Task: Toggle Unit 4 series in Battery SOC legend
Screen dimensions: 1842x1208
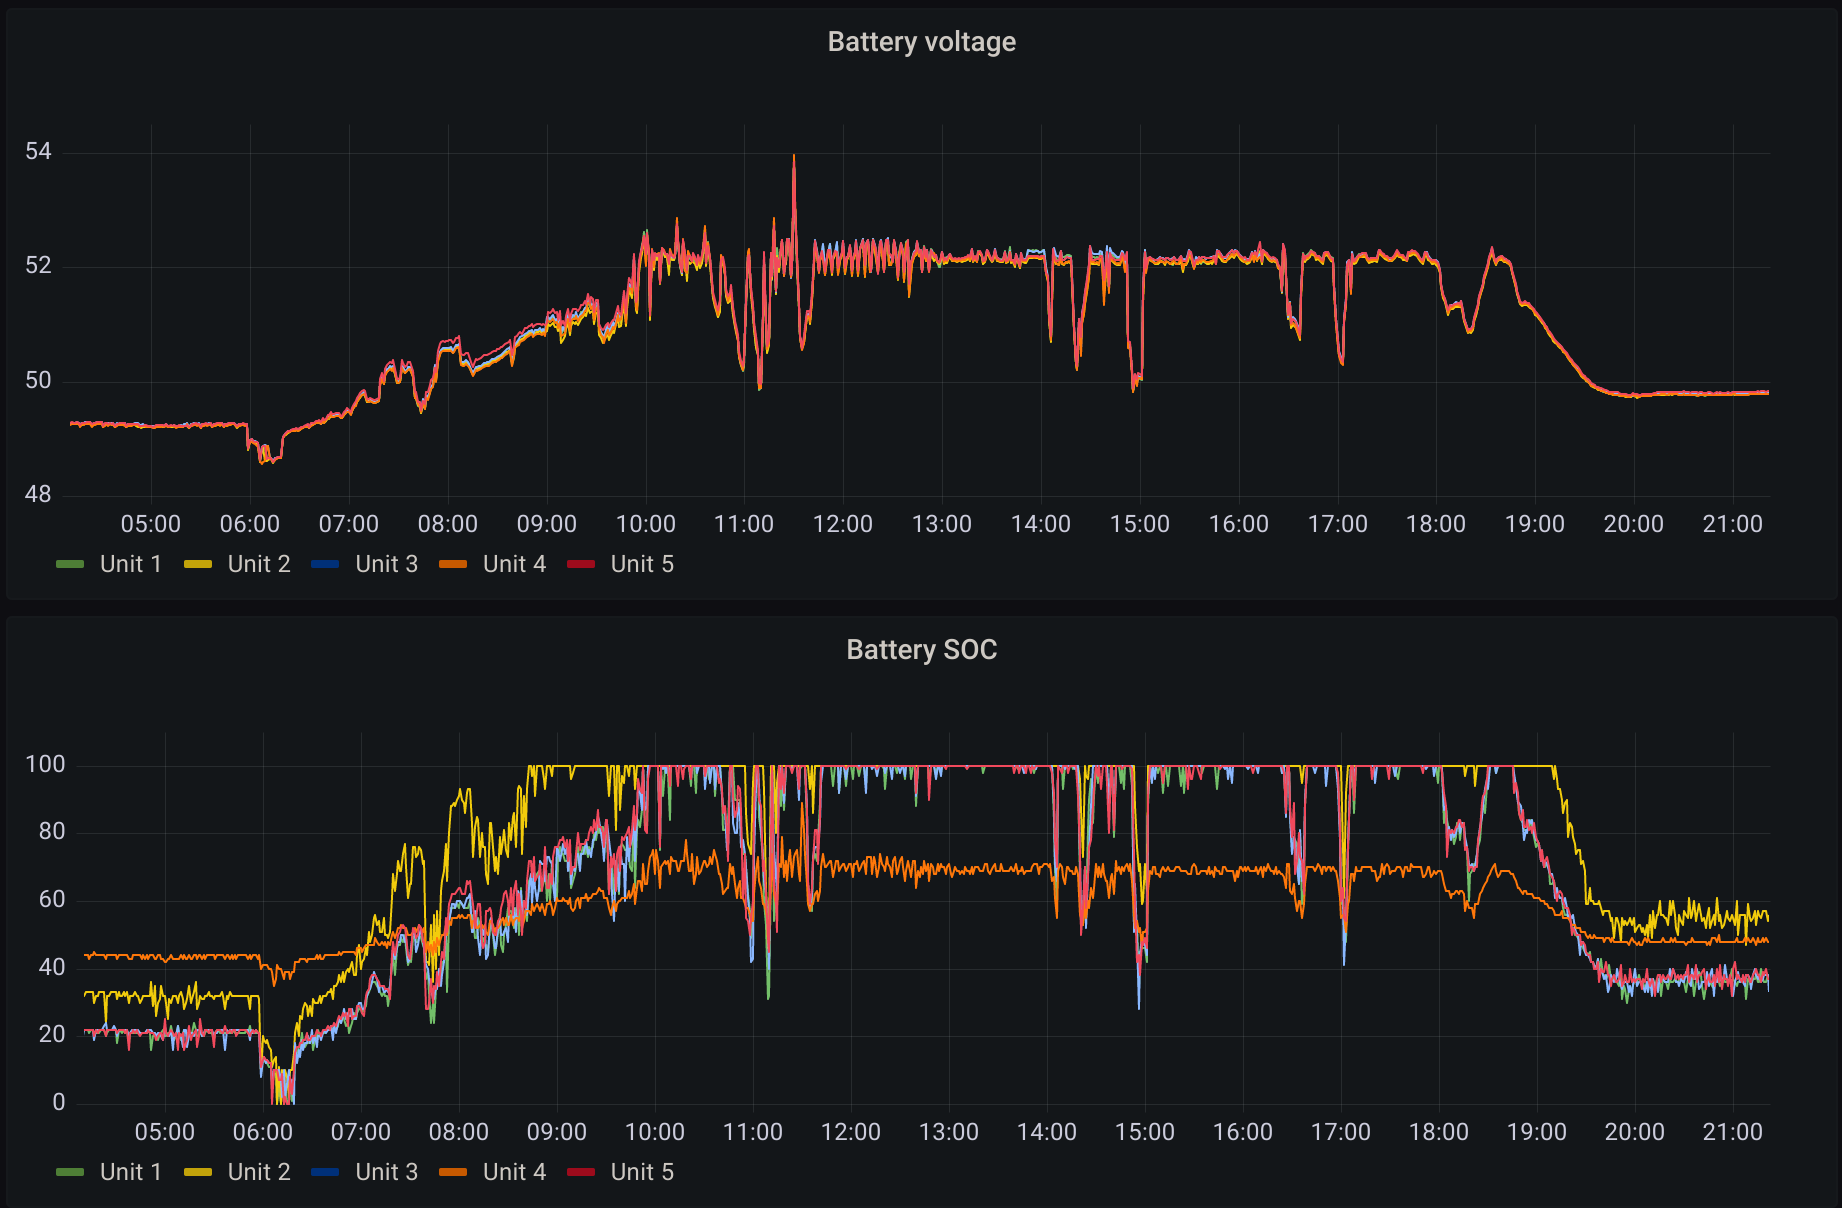Action: [x=514, y=1172]
